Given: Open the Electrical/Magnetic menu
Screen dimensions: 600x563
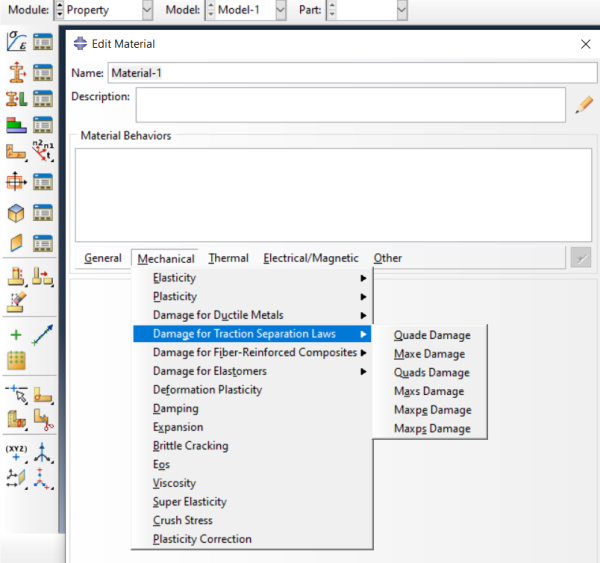Looking at the screenshot, I should tap(310, 258).
